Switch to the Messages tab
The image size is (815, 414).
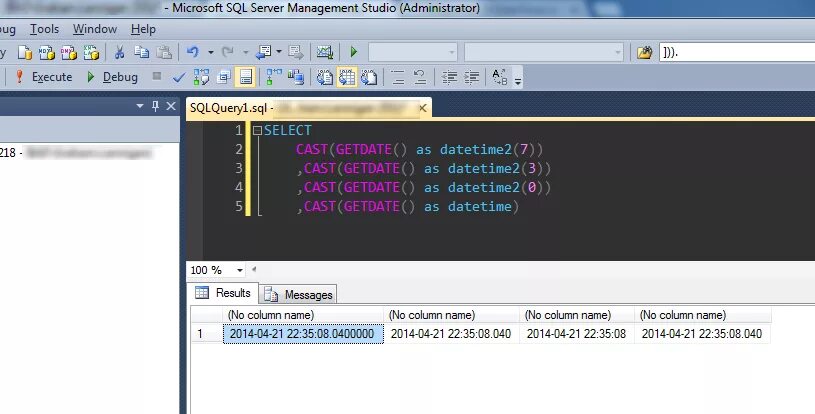point(298,295)
